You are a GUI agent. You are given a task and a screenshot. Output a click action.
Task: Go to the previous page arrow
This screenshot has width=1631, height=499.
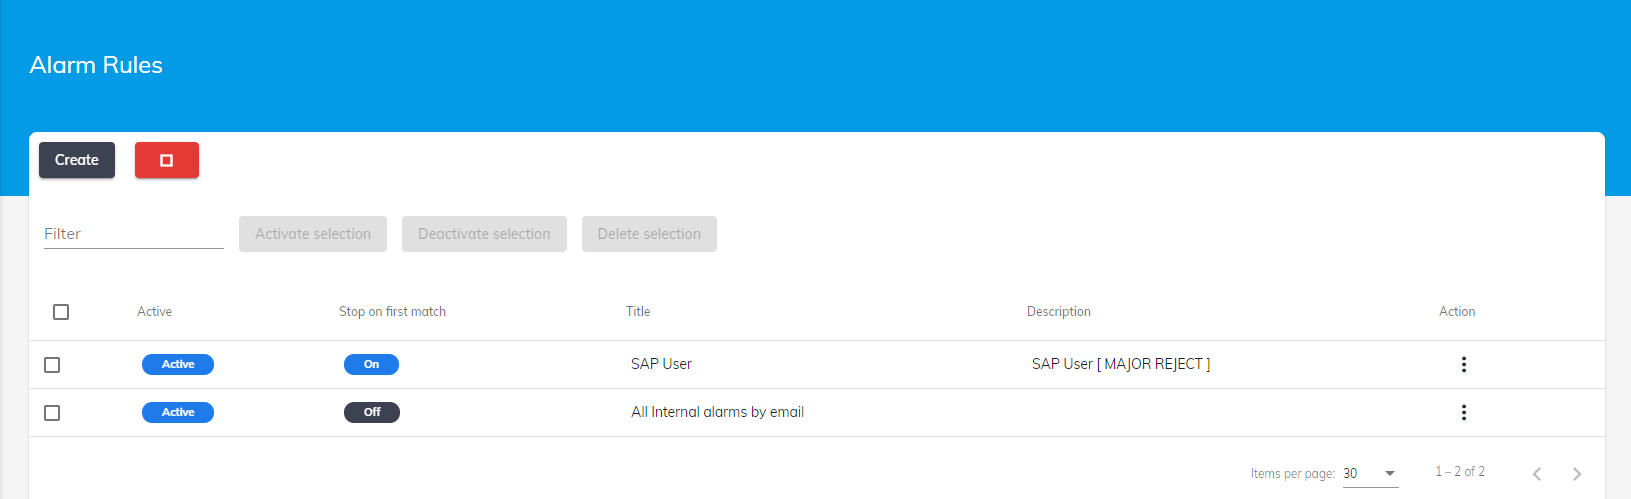1537,474
